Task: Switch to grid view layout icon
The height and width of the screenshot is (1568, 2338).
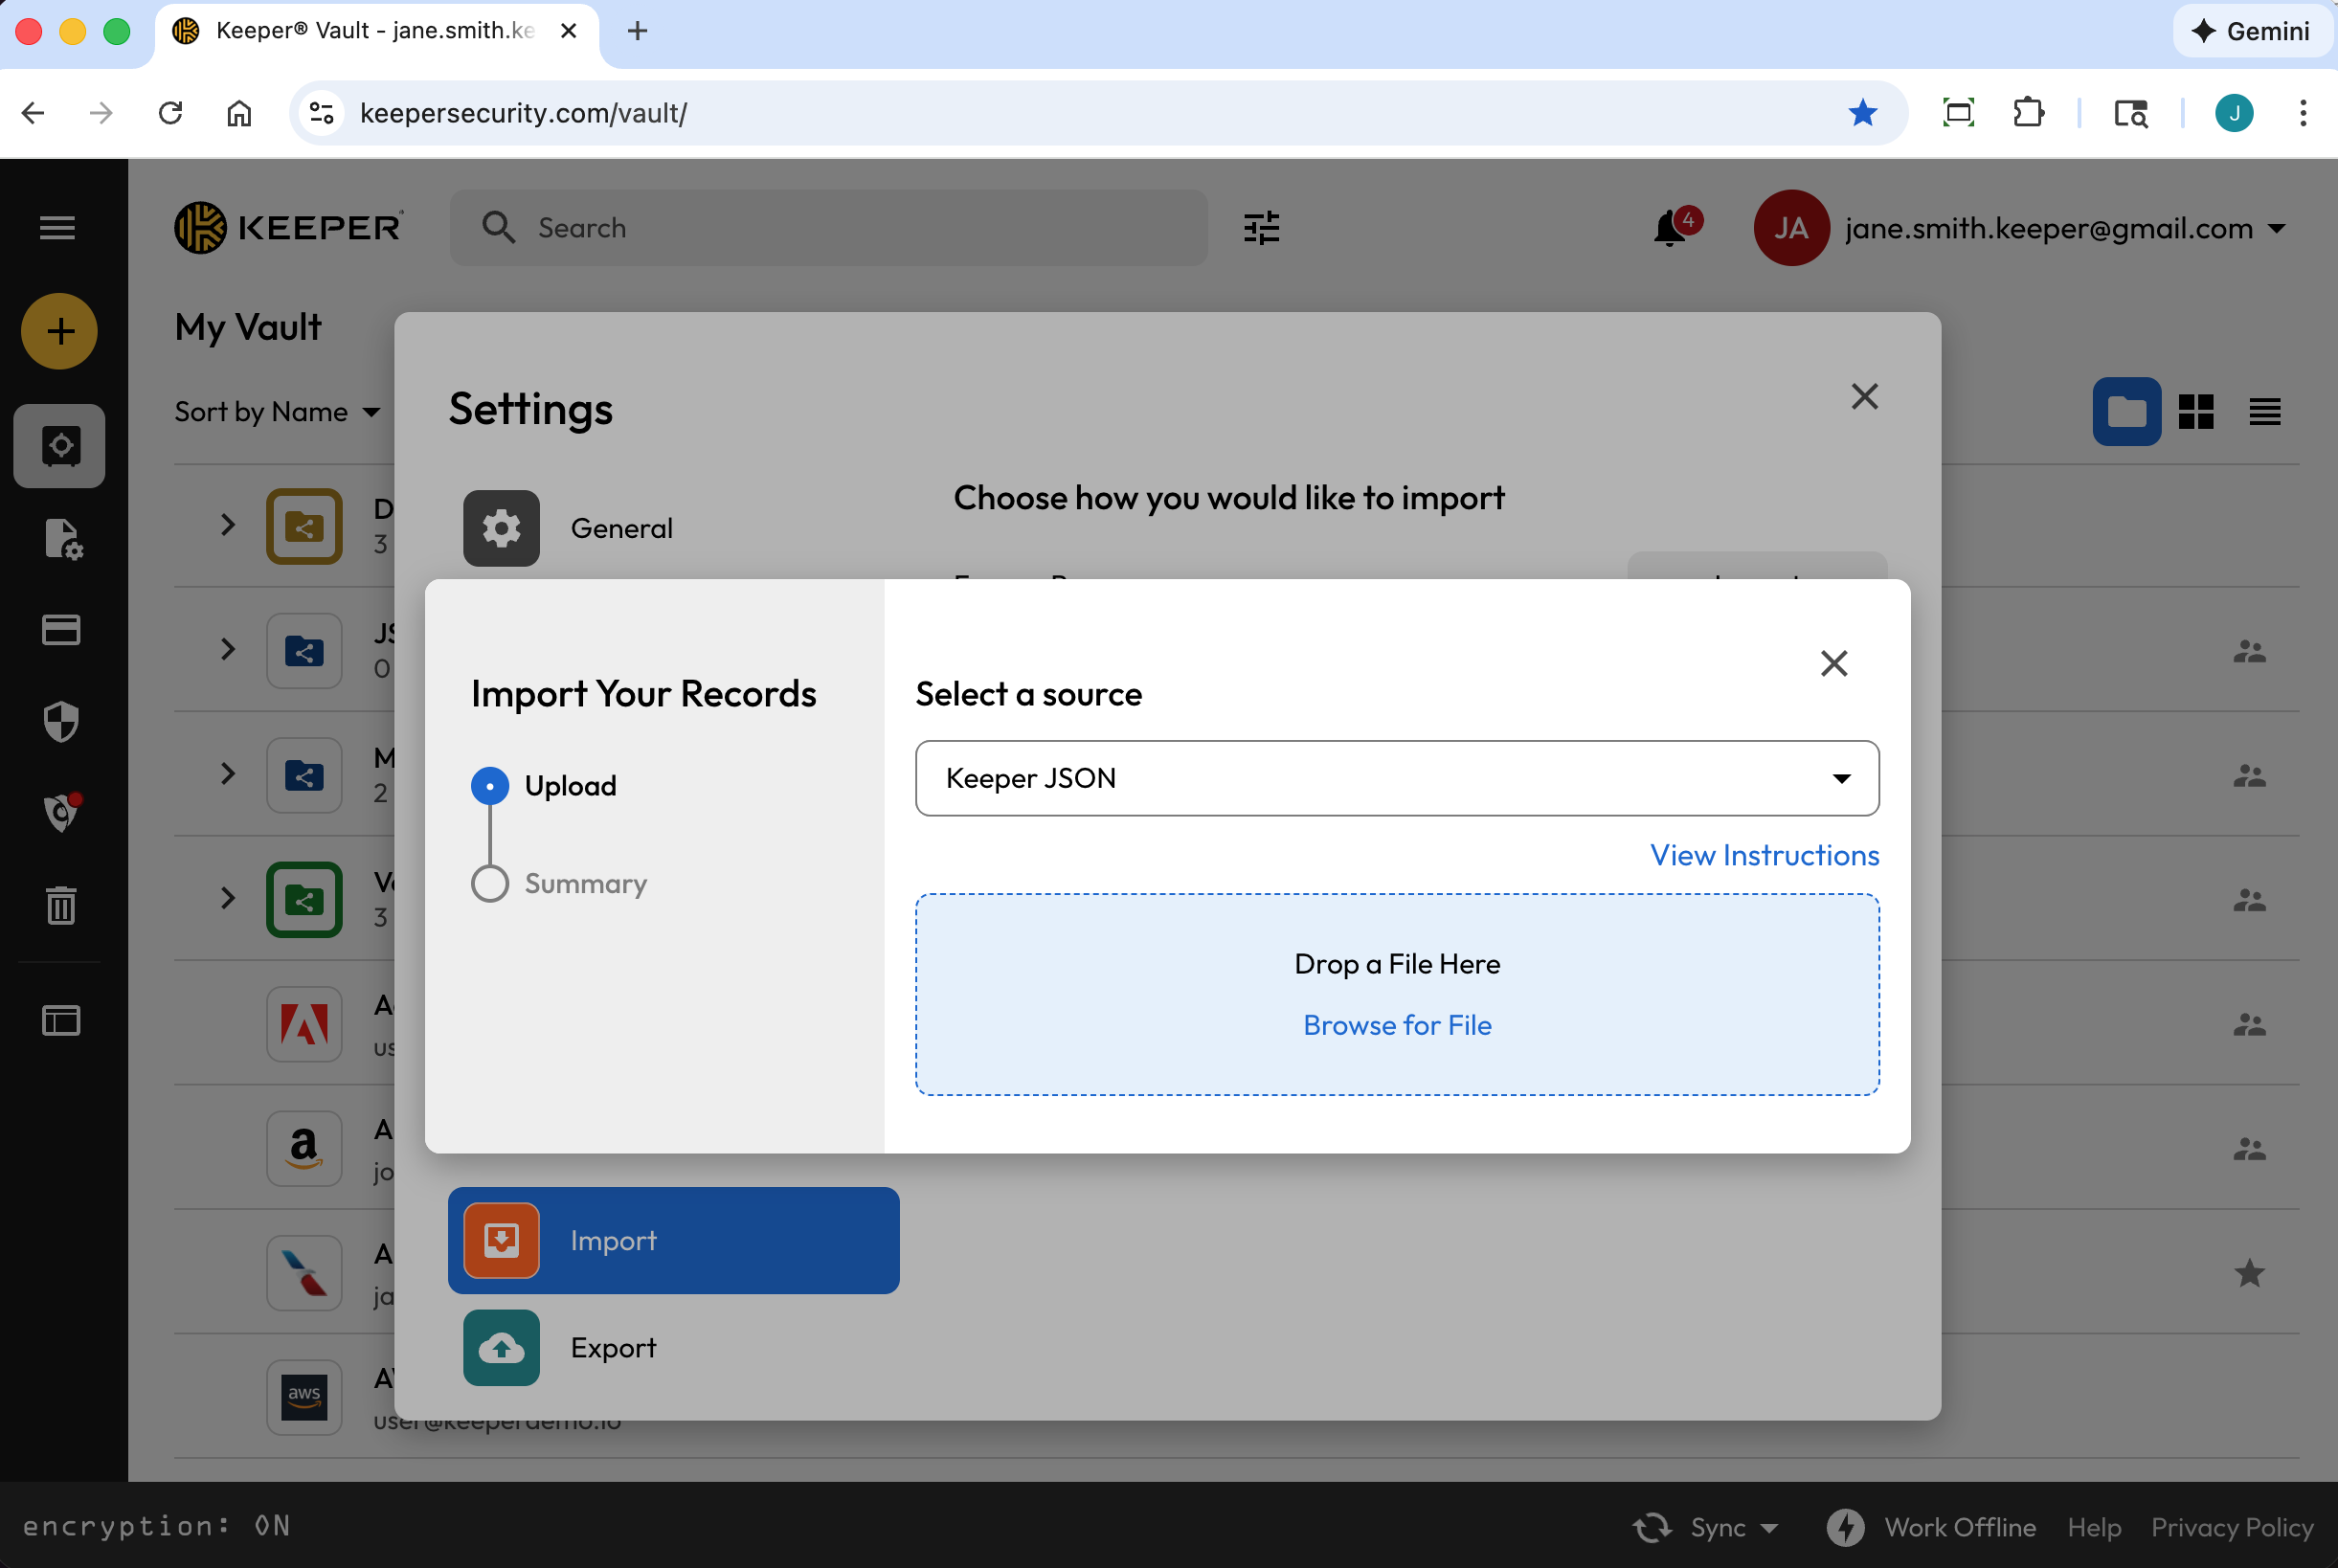Action: point(2196,411)
